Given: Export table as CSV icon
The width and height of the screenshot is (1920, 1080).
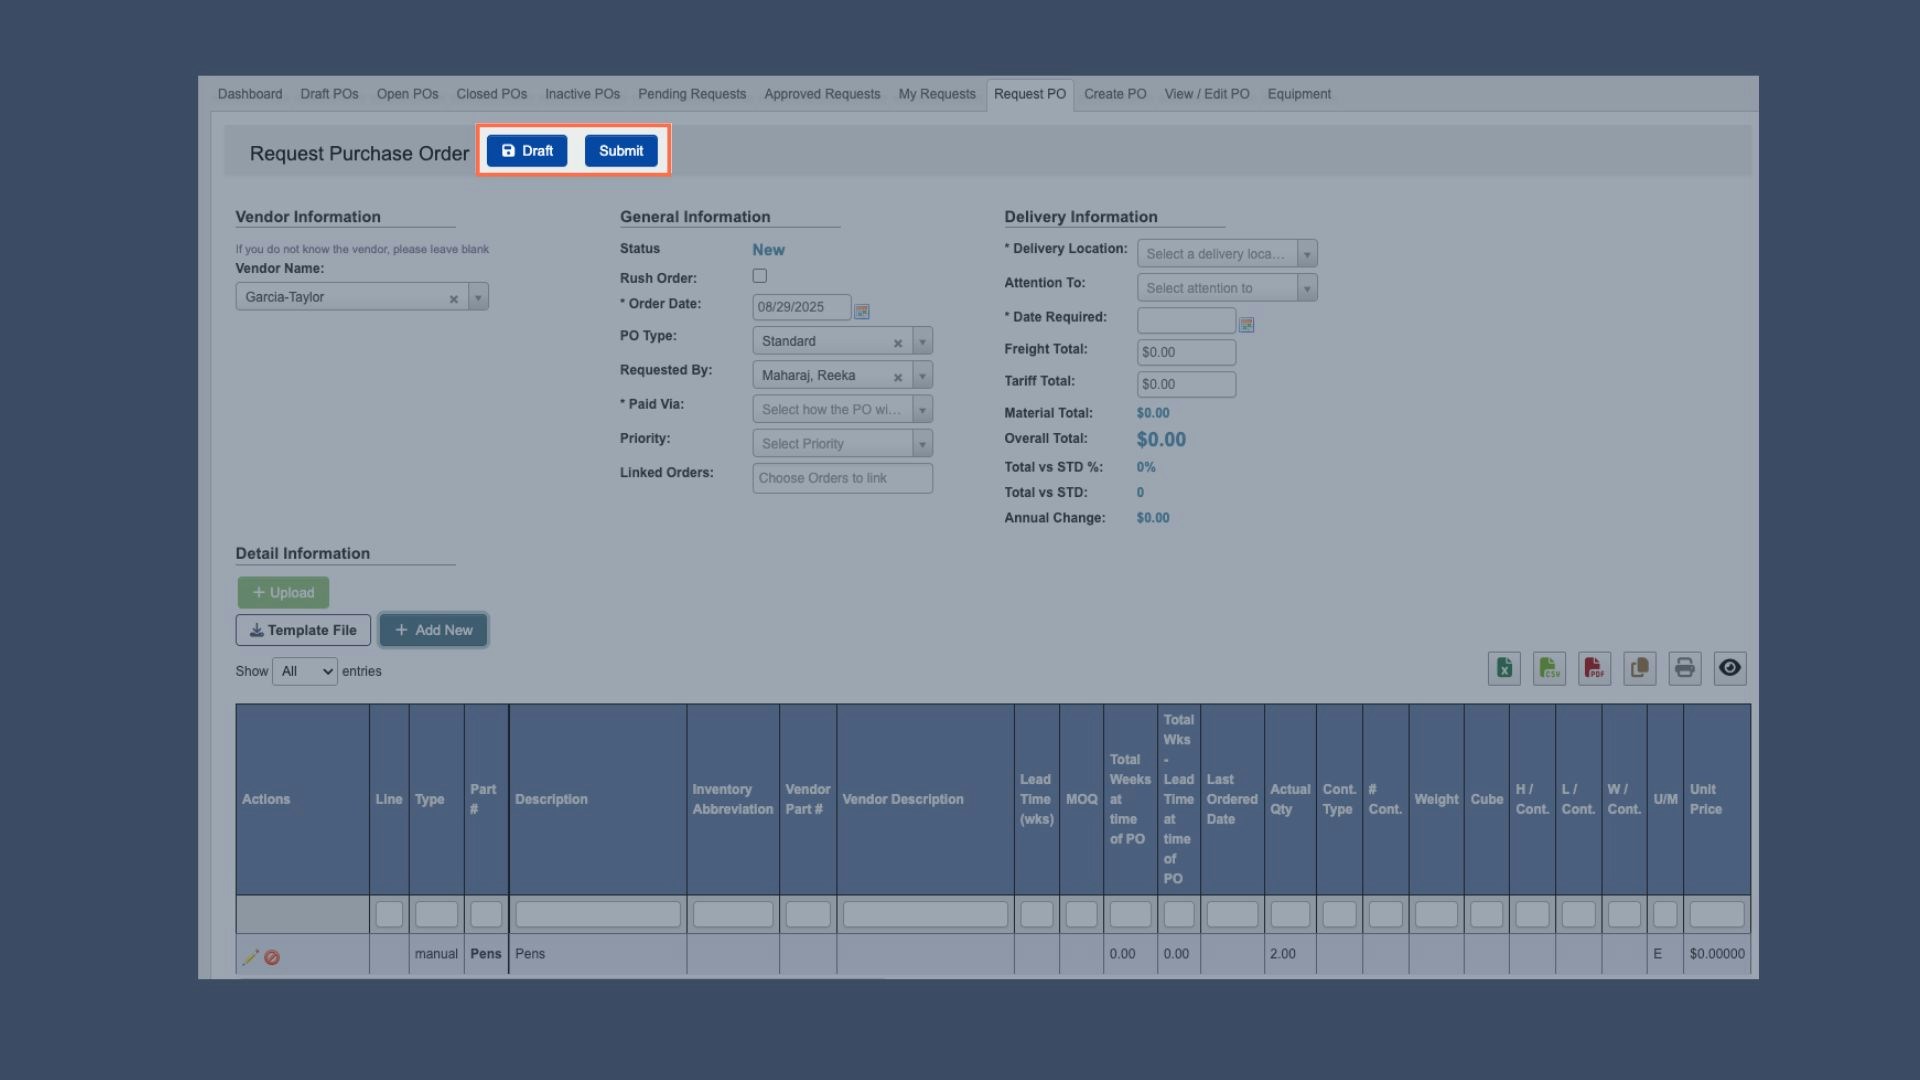Looking at the screenshot, I should (1549, 668).
